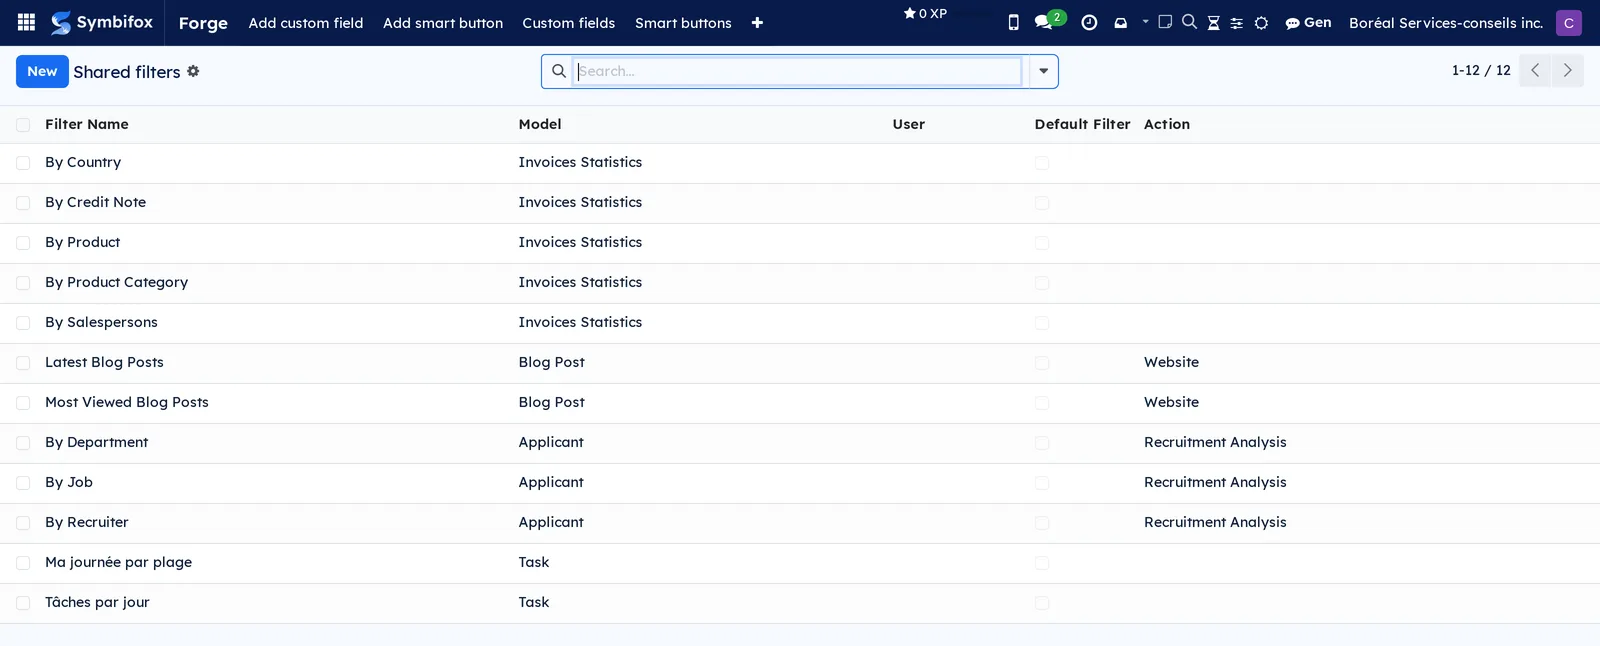The height and width of the screenshot is (646, 1600).
Task: Select the By Product Category row checkbox
Action: (x=23, y=283)
